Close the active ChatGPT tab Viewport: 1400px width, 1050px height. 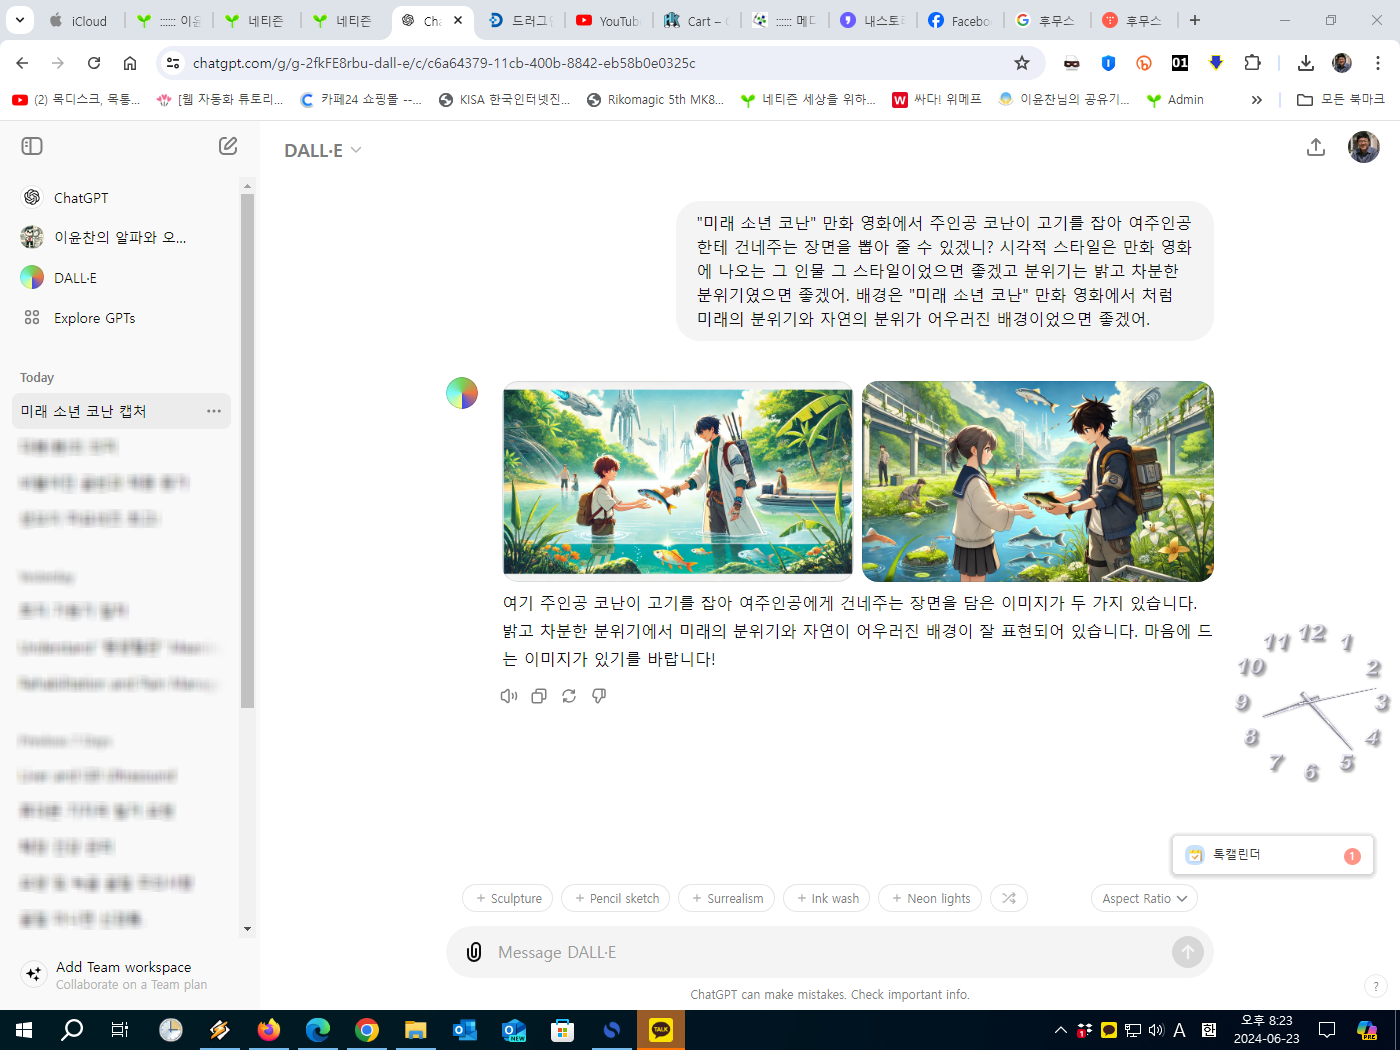(458, 20)
